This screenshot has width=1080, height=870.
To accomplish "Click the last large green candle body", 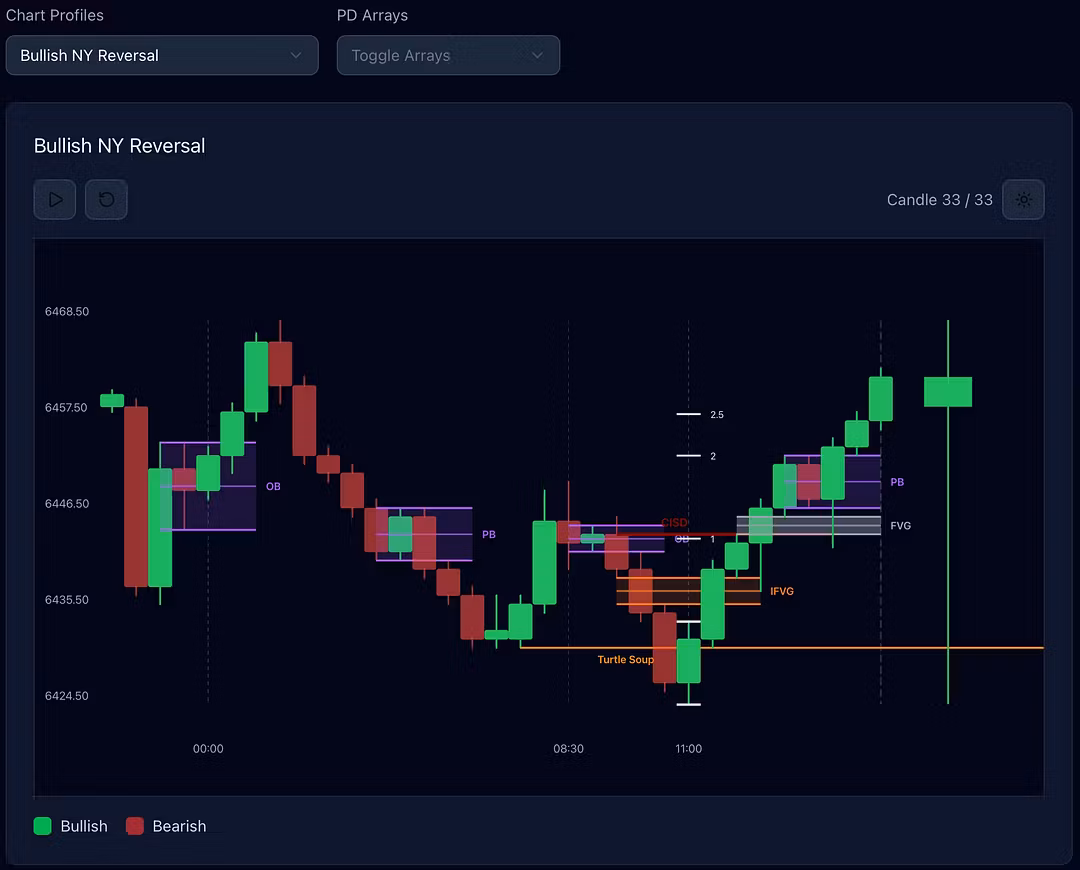I will (x=947, y=392).
